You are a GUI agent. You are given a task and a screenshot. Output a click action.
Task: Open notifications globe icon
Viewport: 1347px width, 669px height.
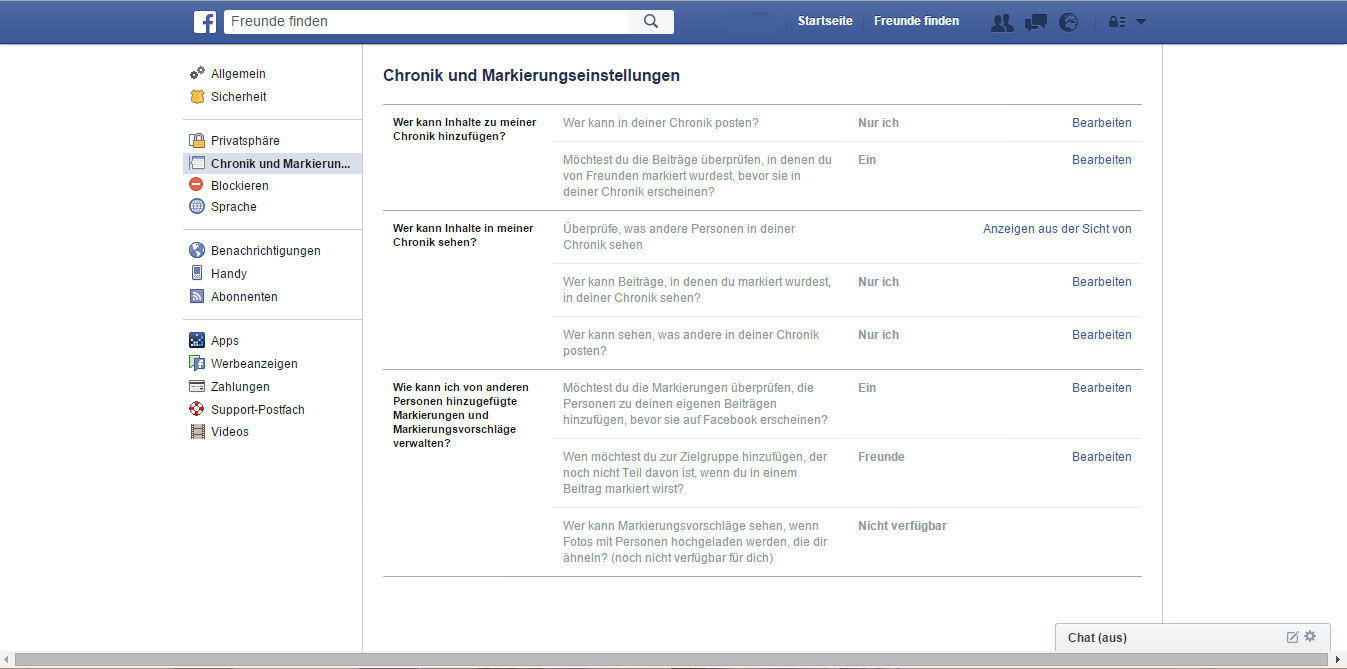click(x=1069, y=22)
